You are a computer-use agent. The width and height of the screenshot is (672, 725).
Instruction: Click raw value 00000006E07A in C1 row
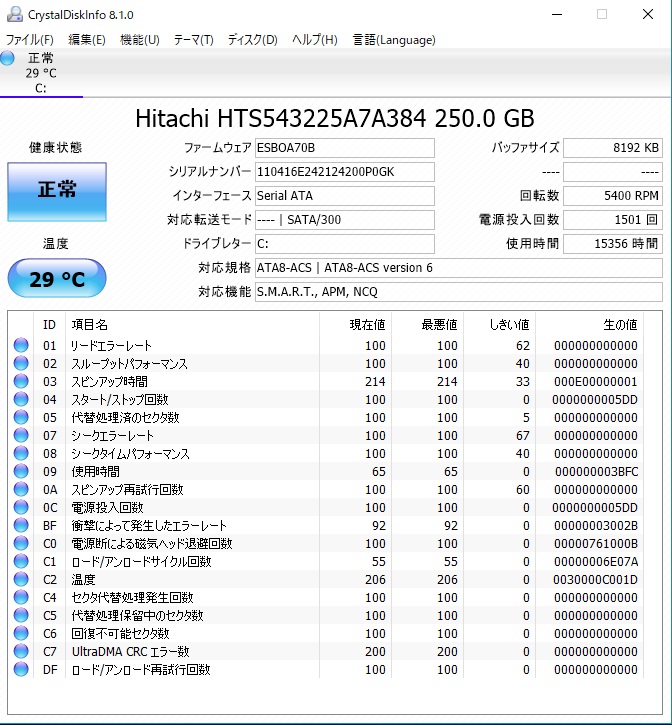click(x=596, y=561)
